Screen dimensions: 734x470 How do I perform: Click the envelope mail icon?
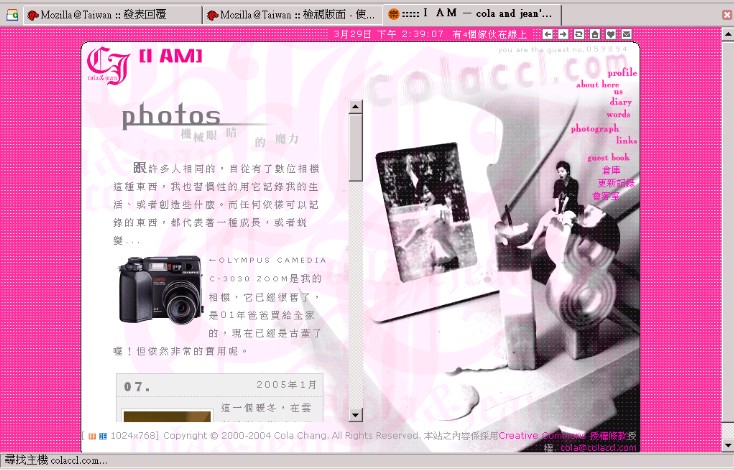[x=626, y=34]
